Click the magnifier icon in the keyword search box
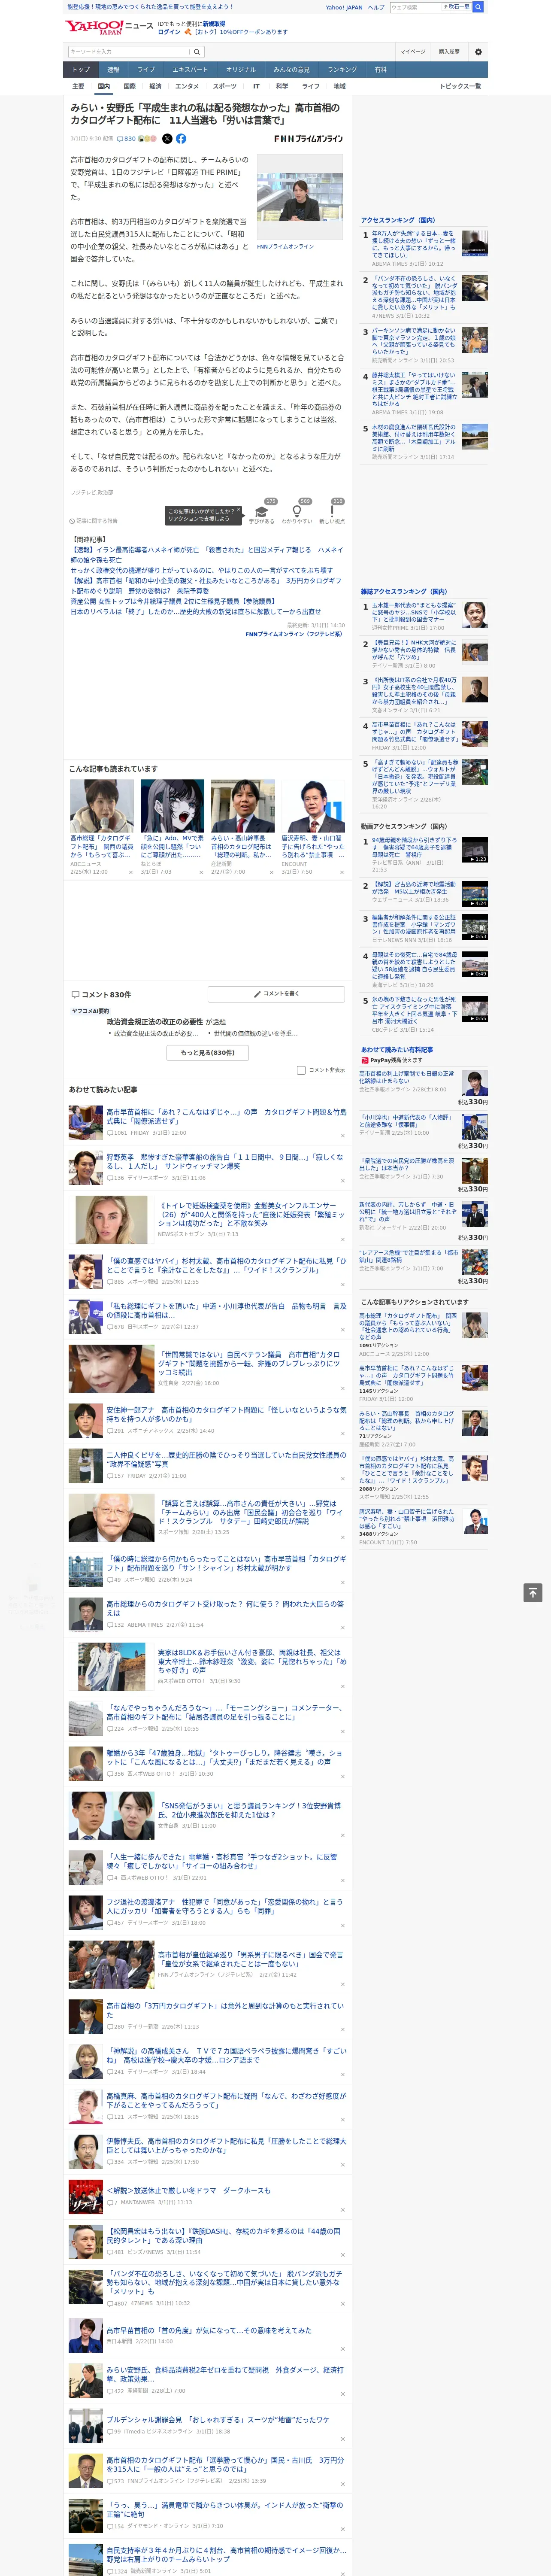Image resolution: width=551 pixels, height=2576 pixels. pos(197,52)
